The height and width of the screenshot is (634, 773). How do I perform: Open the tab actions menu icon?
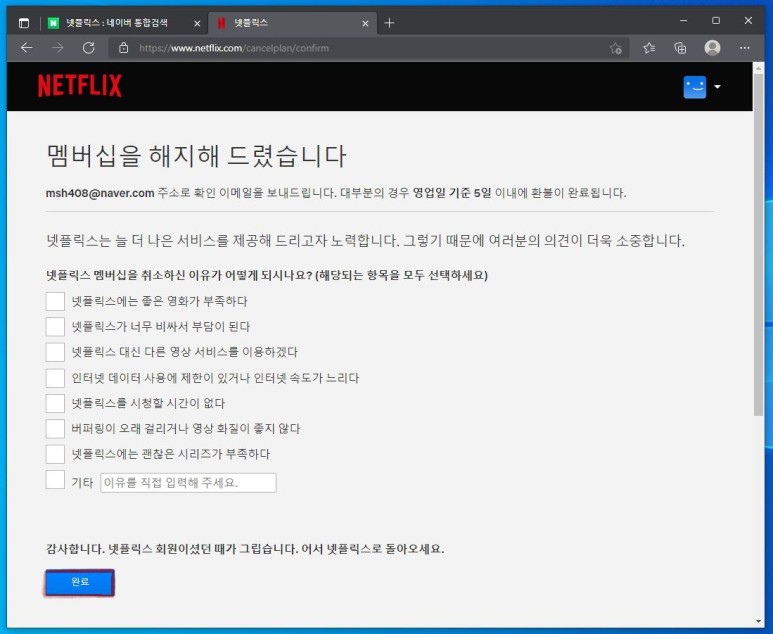tap(24, 23)
